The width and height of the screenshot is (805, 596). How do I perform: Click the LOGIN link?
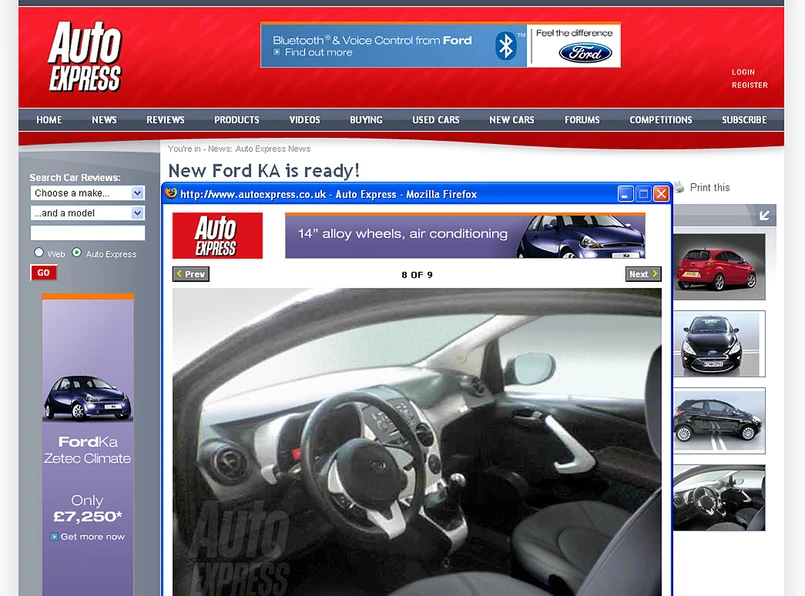pyautogui.click(x=743, y=72)
